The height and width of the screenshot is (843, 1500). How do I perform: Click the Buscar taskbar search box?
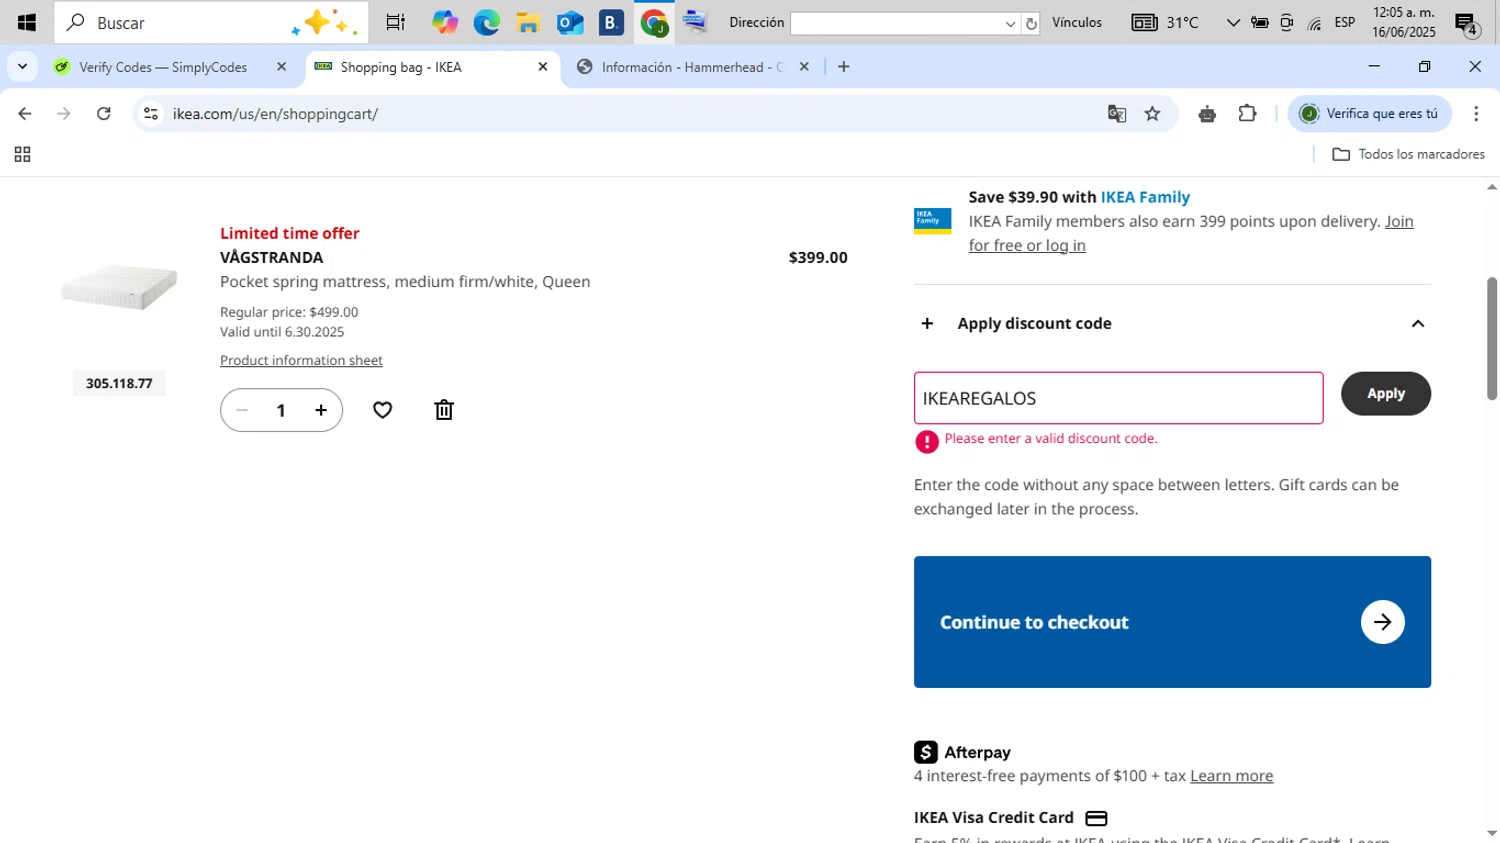(x=211, y=22)
